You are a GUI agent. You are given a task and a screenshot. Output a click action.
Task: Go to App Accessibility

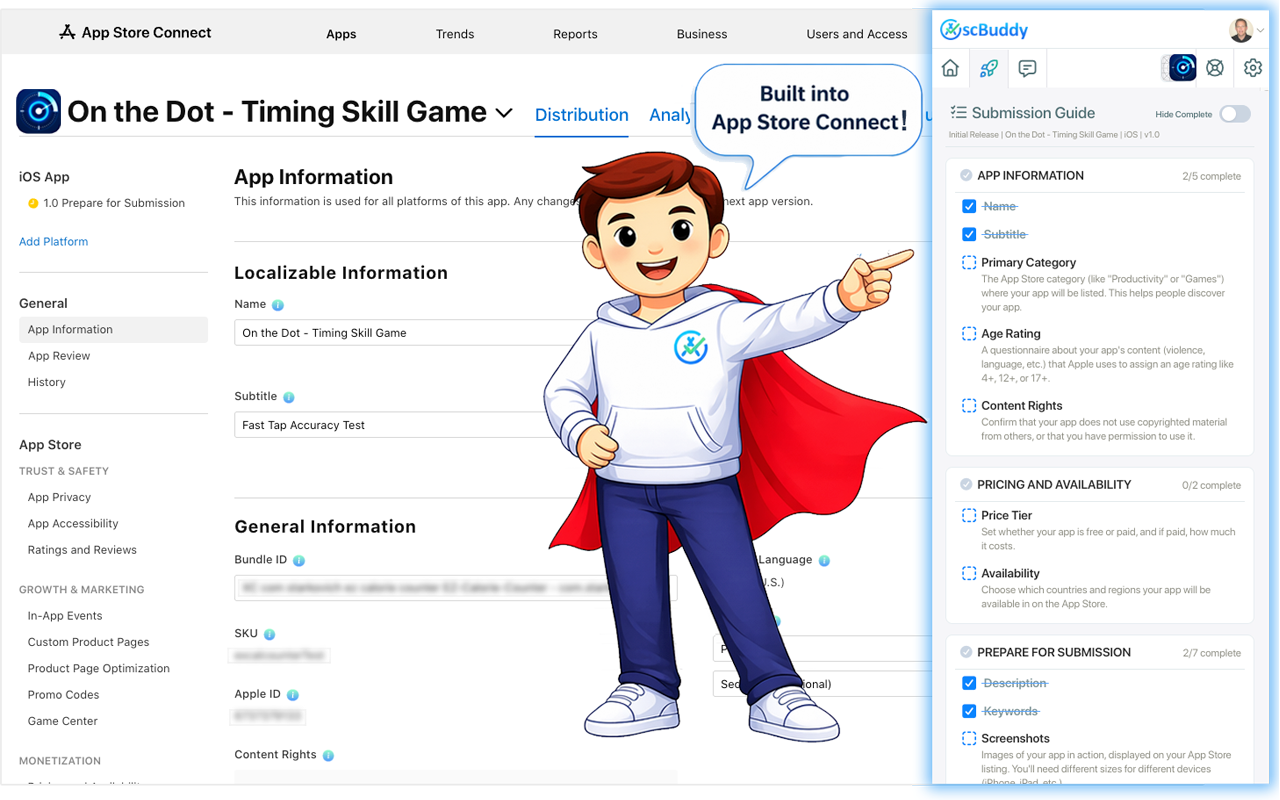(73, 524)
